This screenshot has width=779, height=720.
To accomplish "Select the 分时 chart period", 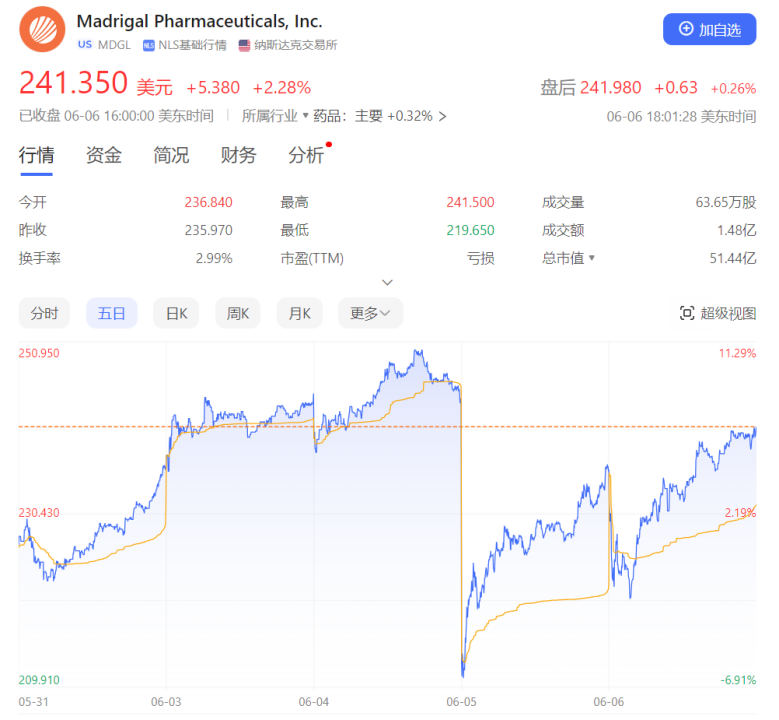I will [44, 313].
